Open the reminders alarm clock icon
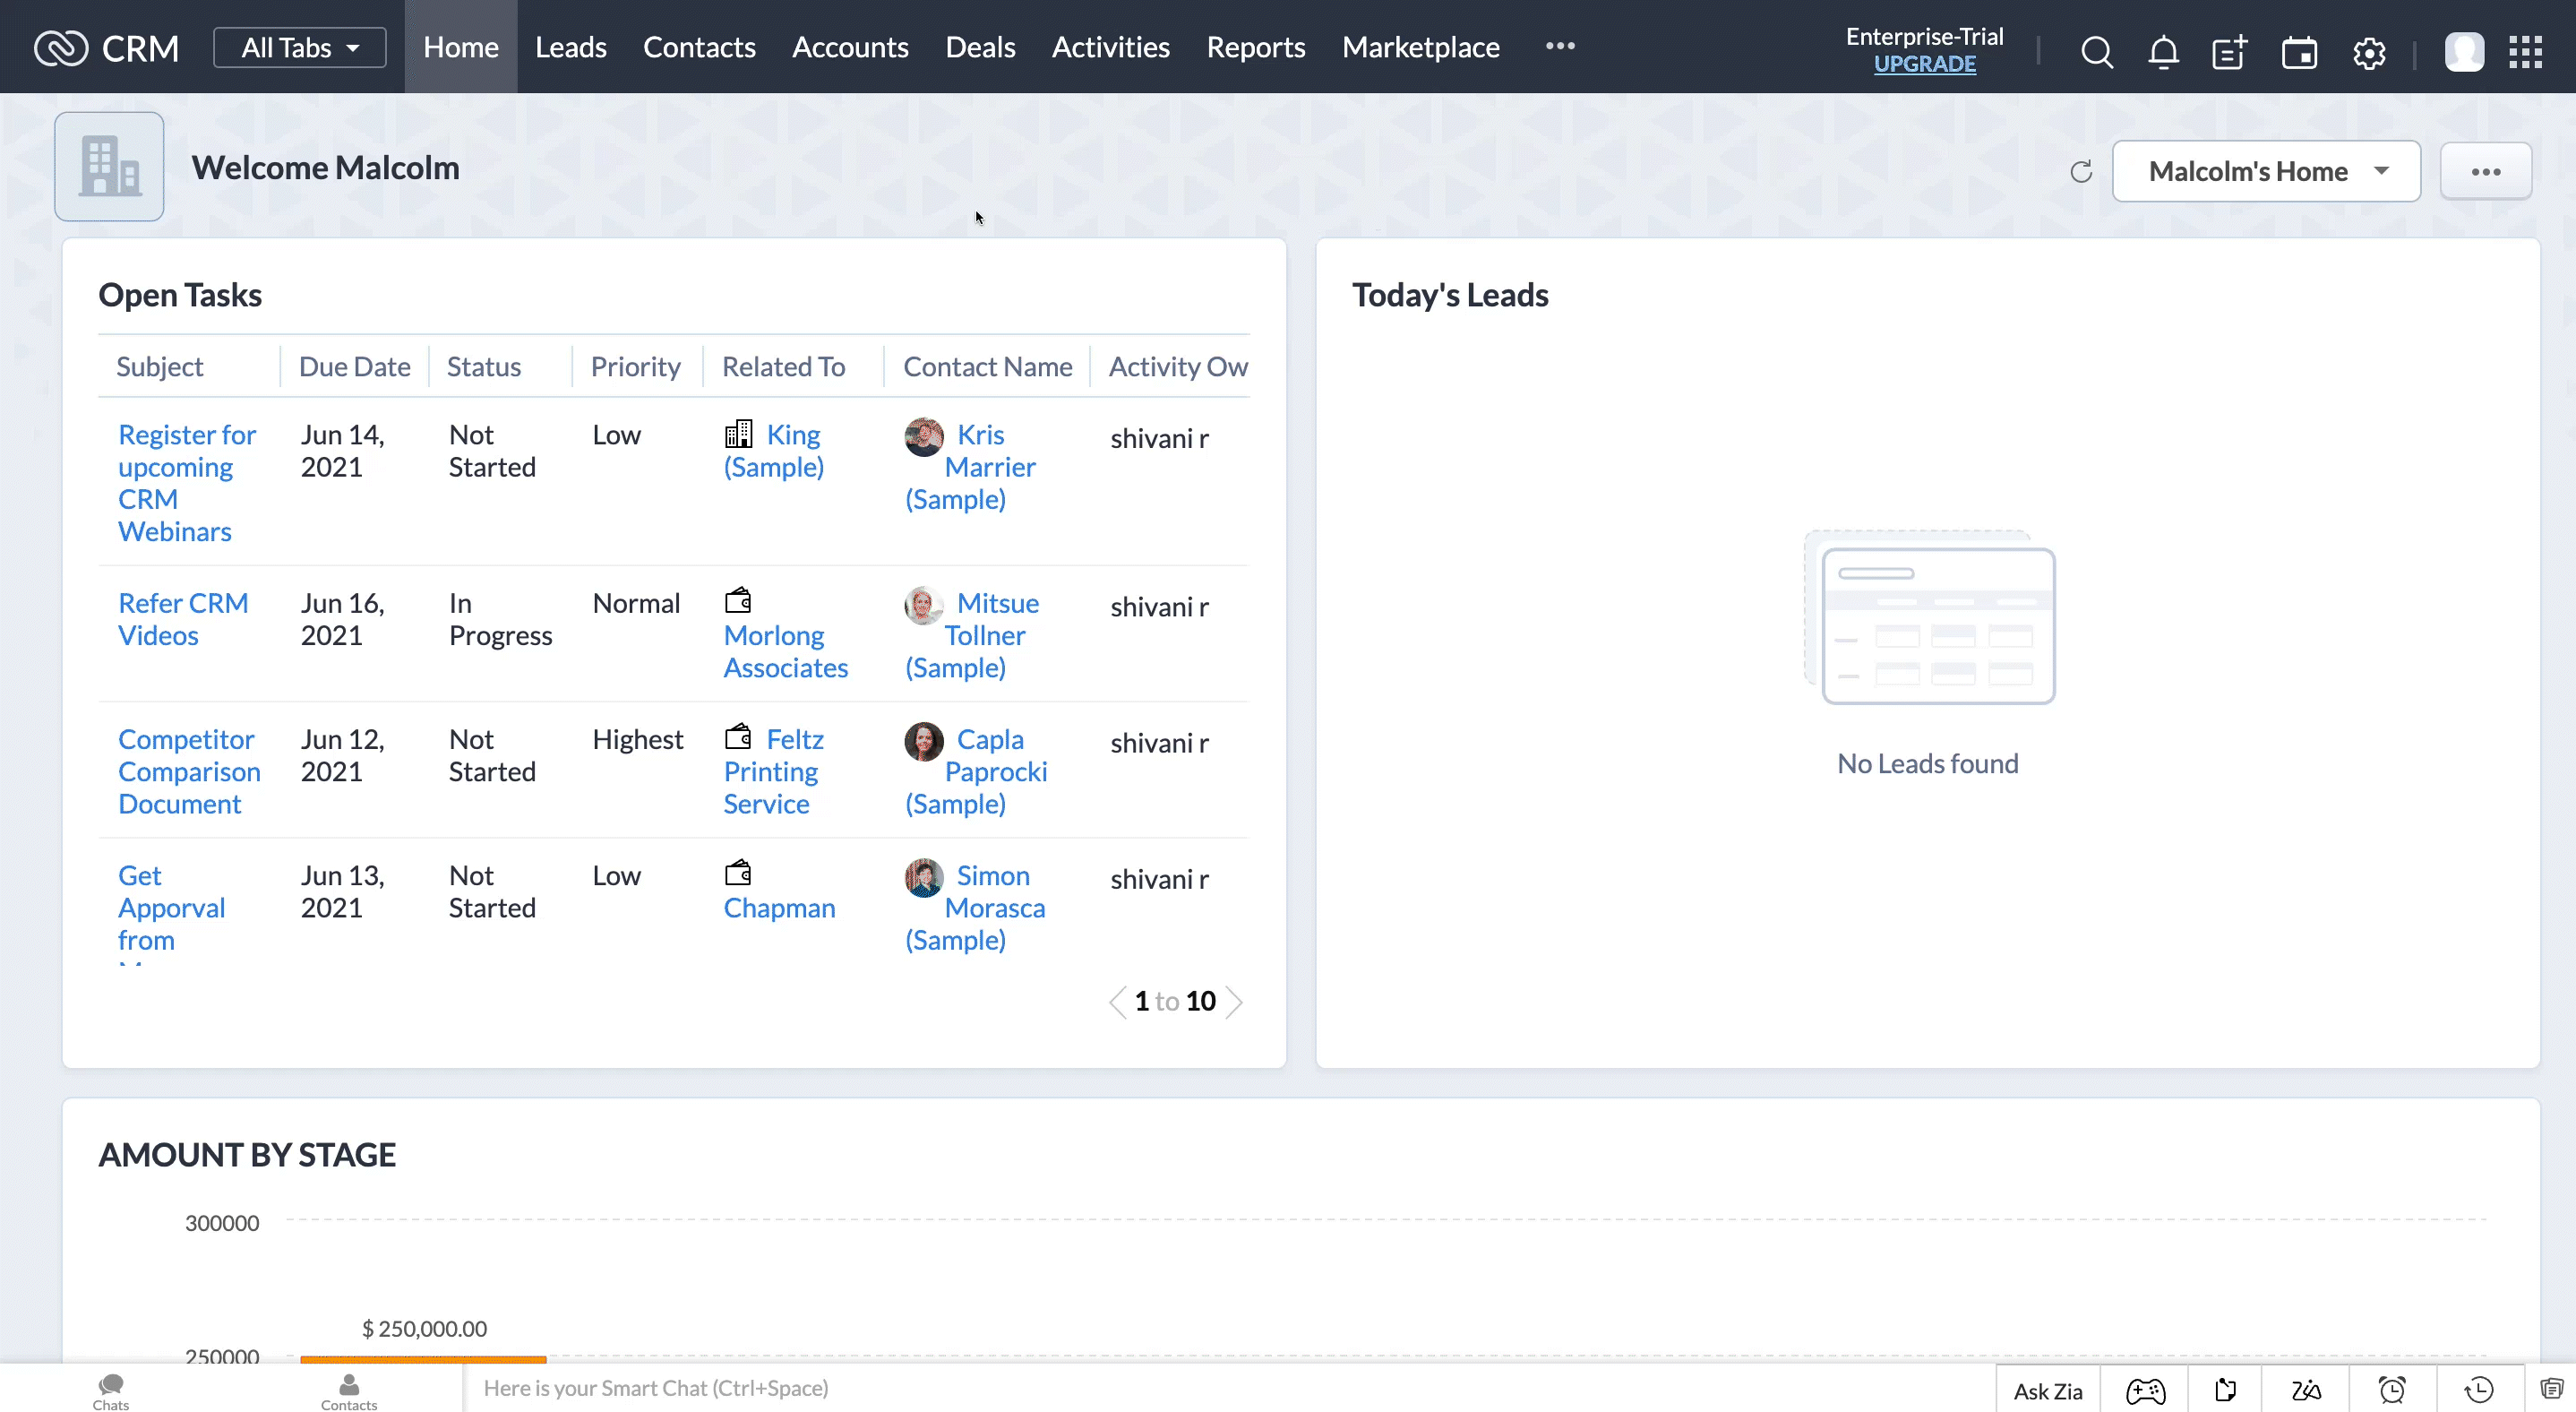The height and width of the screenshot is (1412, 2576). coord(2392,1390)
